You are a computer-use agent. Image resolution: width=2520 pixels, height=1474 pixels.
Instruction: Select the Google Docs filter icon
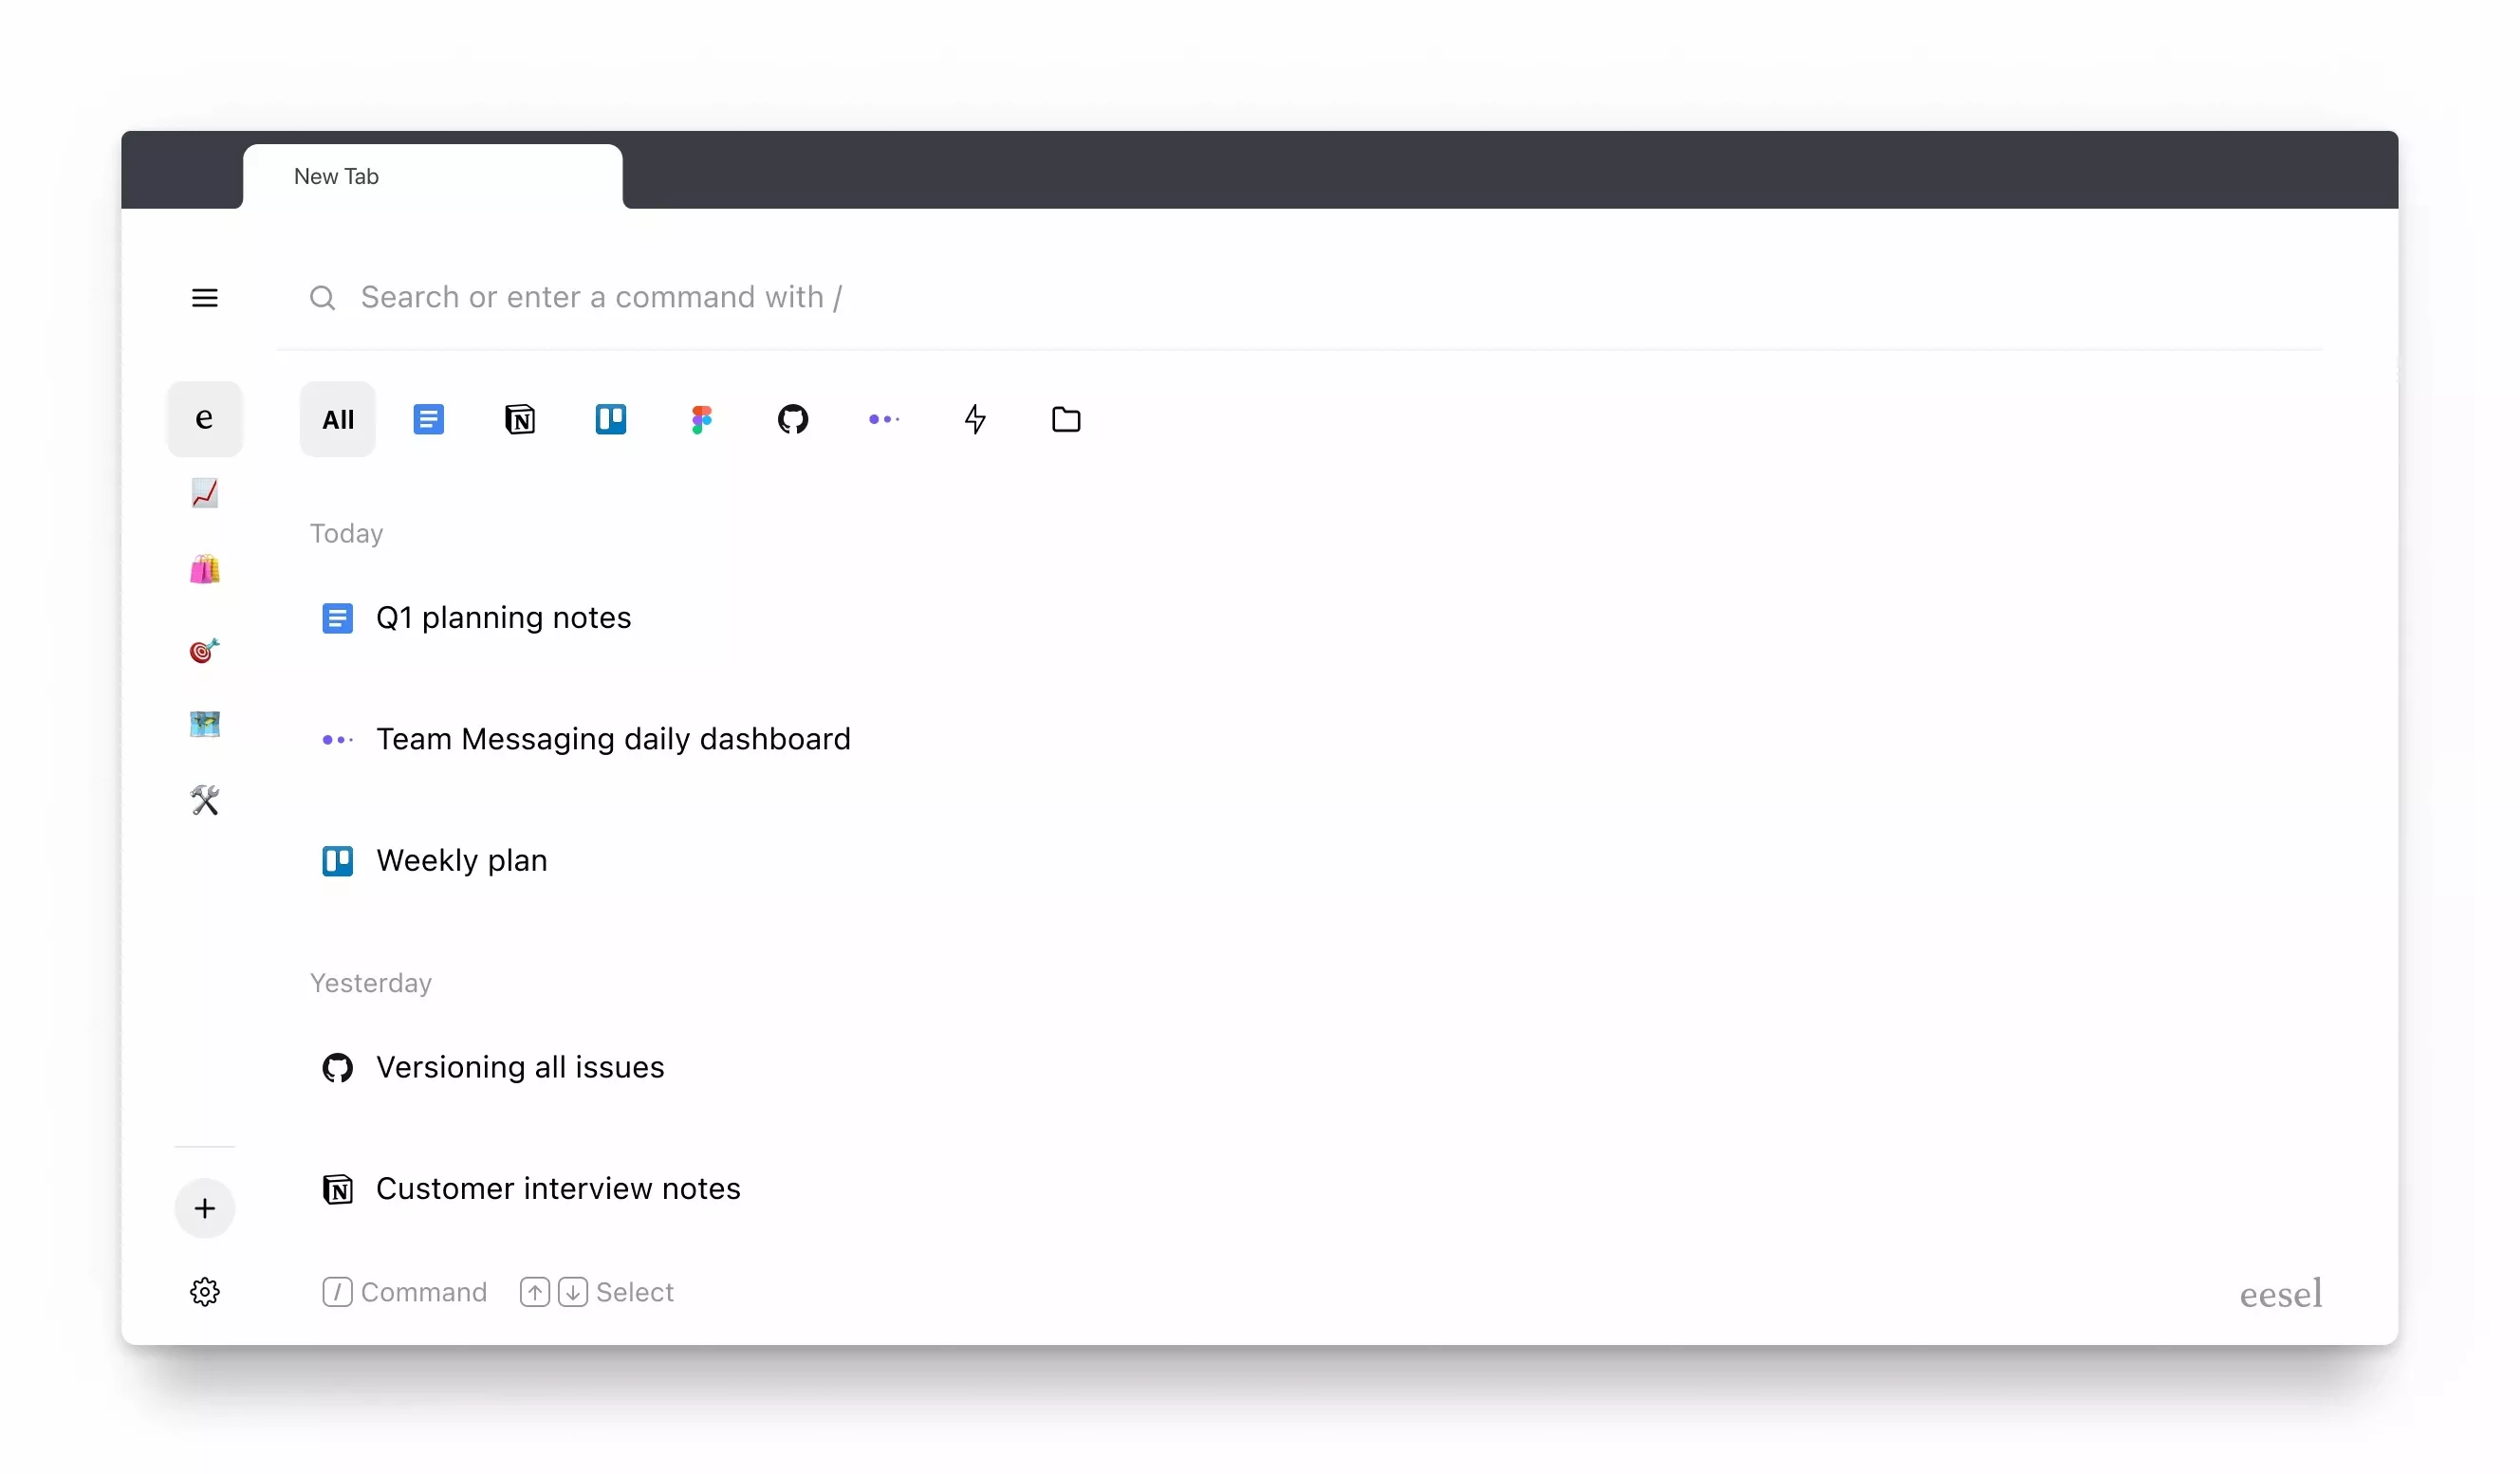coord(428,417)
